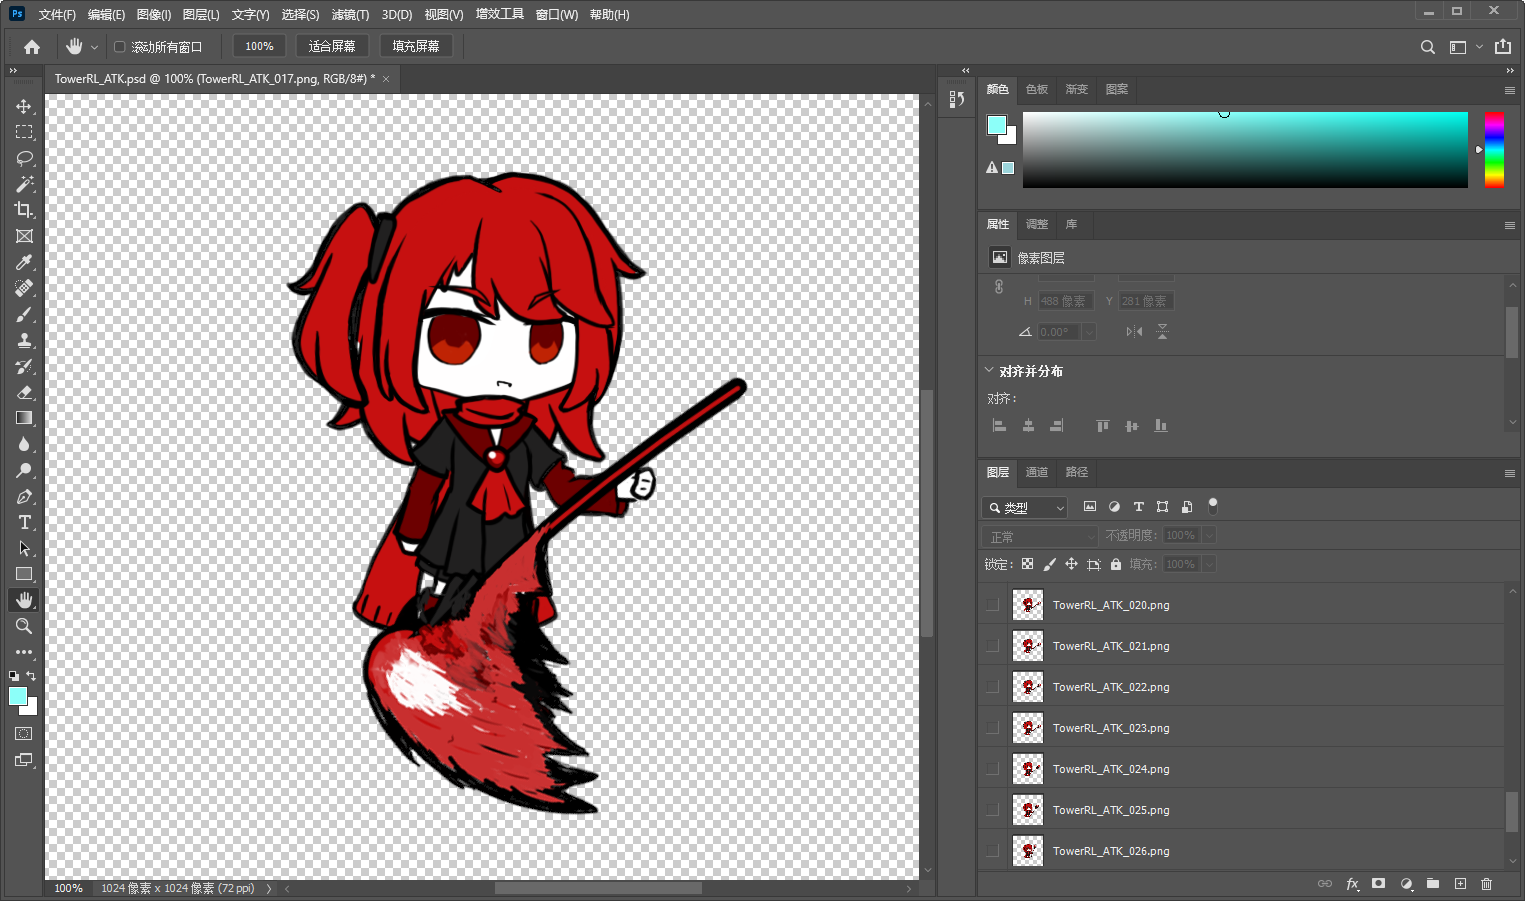This screenshot has height=901, width=1525.
Task: Show the TowerRL_ATK_020.png layer
Action: tap(992, 605)
